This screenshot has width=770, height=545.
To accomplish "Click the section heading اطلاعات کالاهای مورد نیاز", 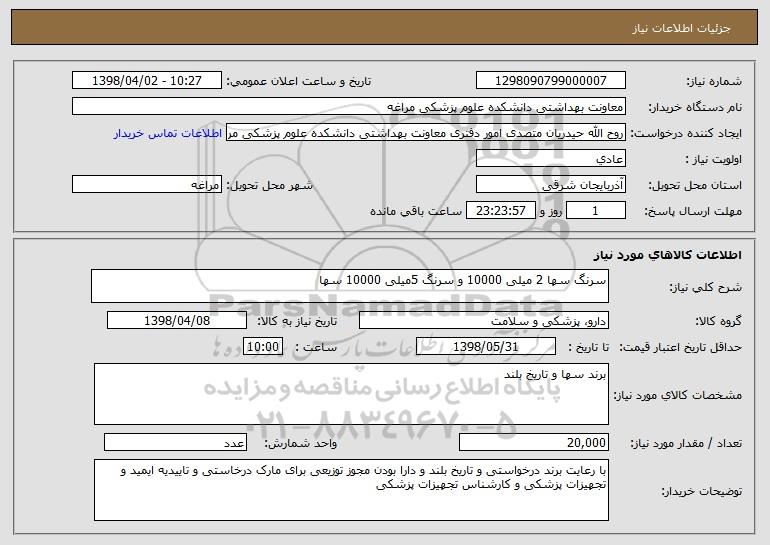I will click(x=667, y=255).
